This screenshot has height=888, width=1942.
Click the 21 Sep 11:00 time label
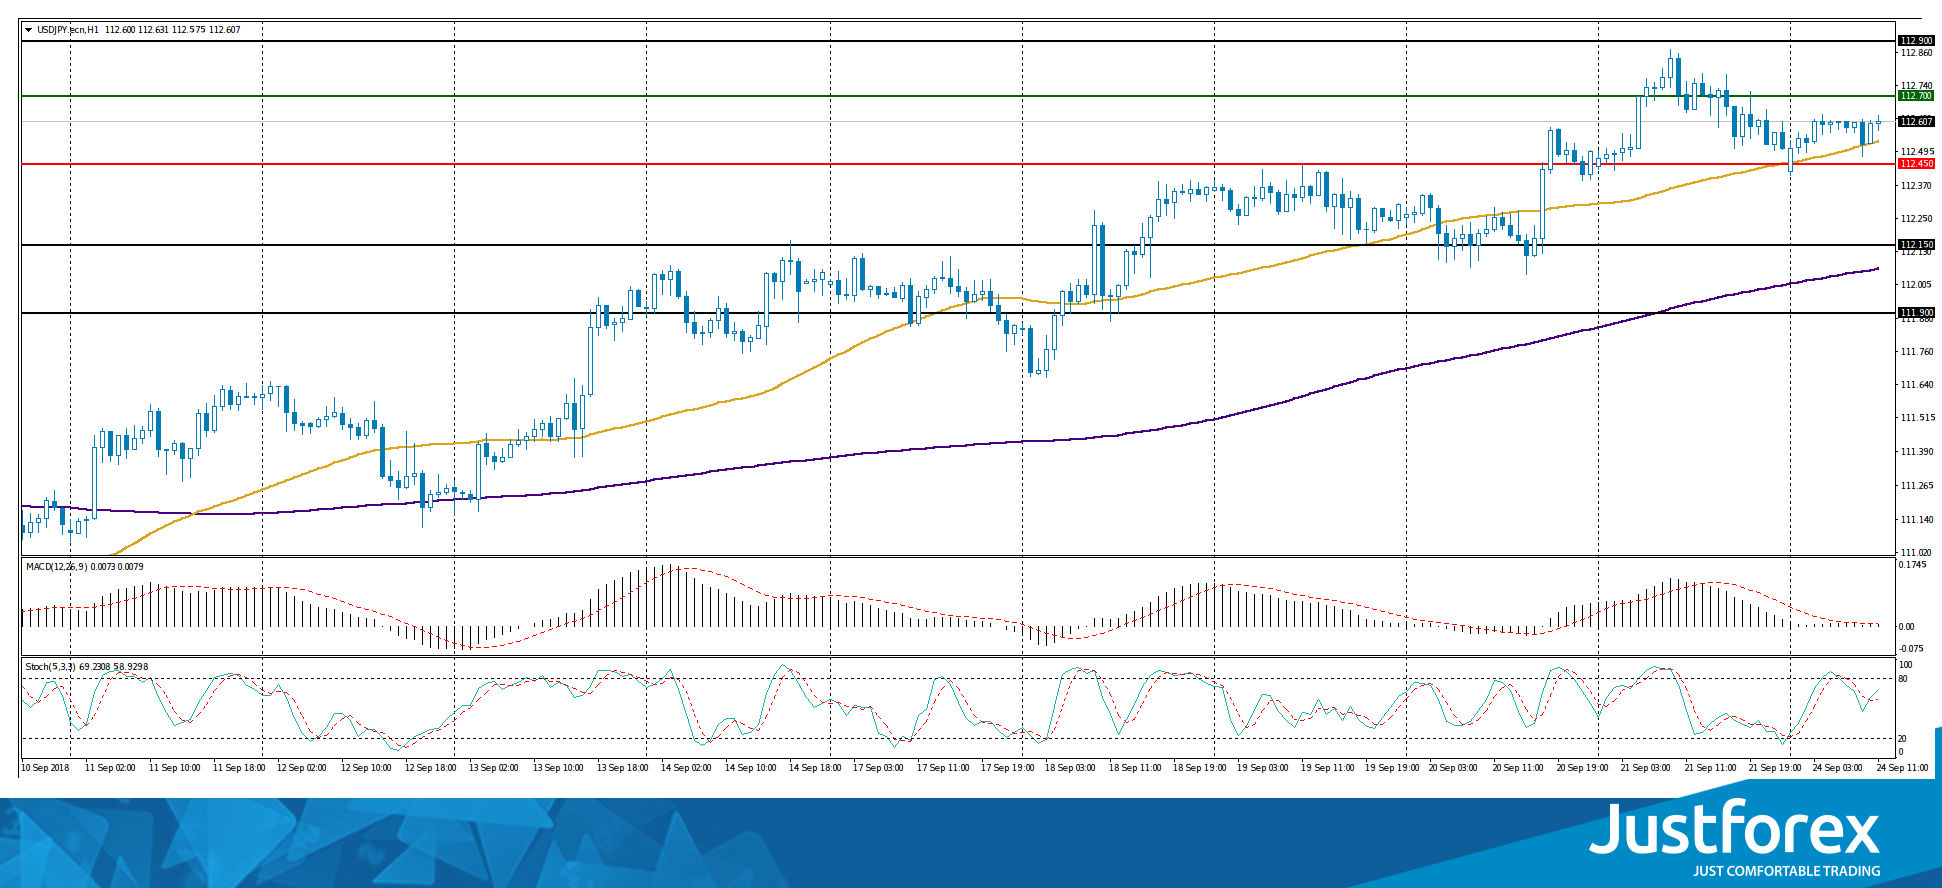(1711, 768)
